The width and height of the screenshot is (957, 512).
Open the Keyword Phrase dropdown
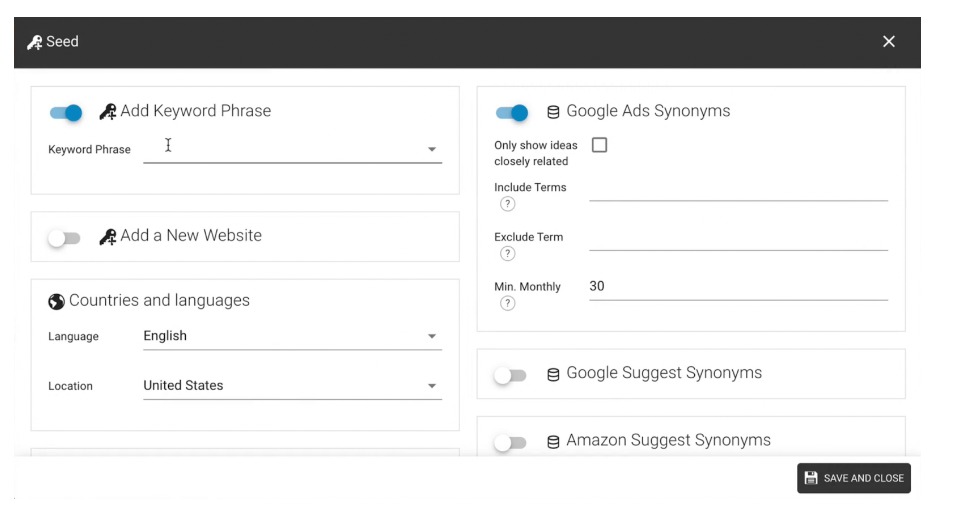(431, 149)
